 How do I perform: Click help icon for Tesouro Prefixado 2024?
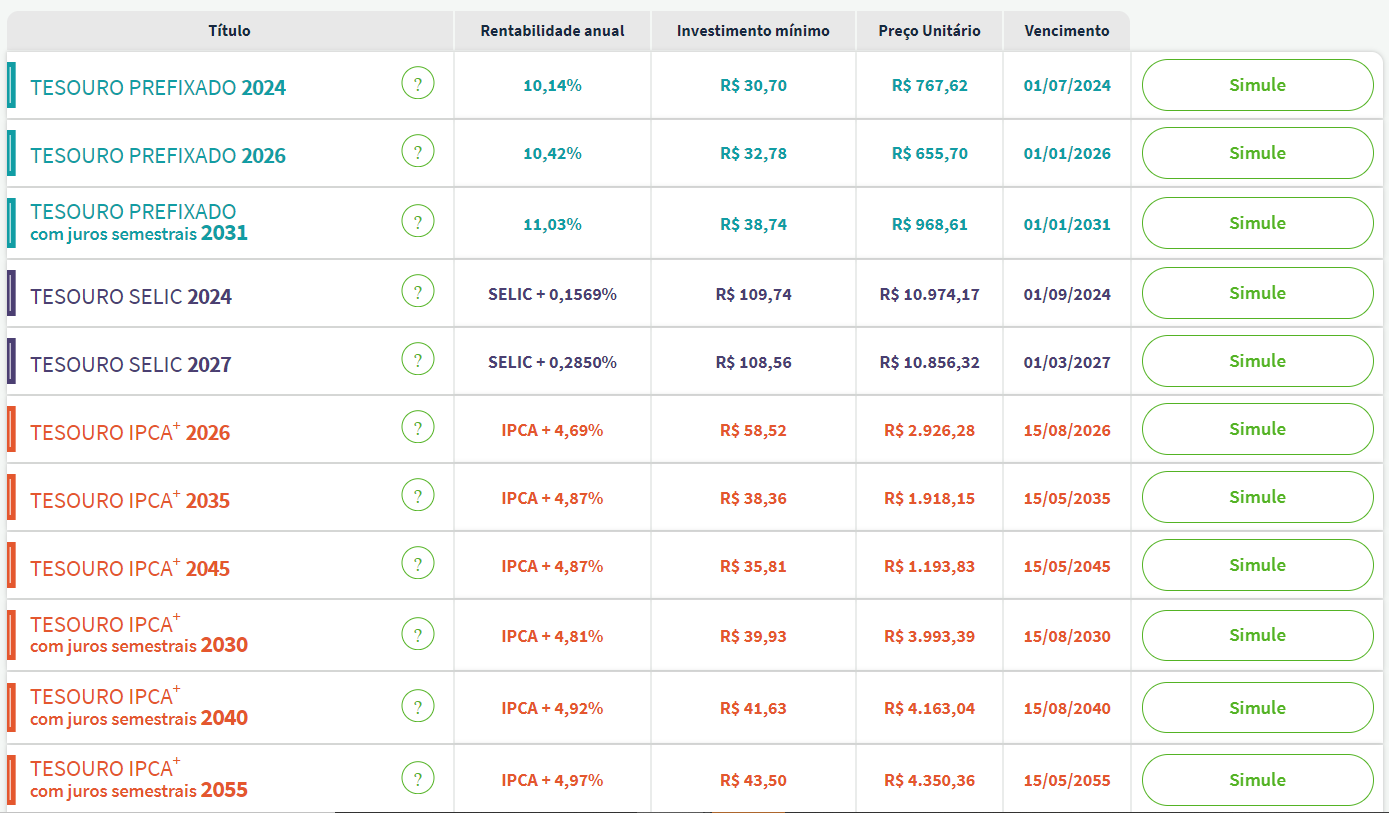tap(418, 84)
